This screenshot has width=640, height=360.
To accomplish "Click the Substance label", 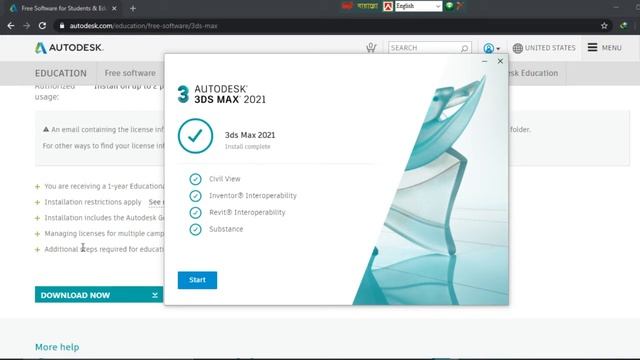I will click(x=226, y=229).
